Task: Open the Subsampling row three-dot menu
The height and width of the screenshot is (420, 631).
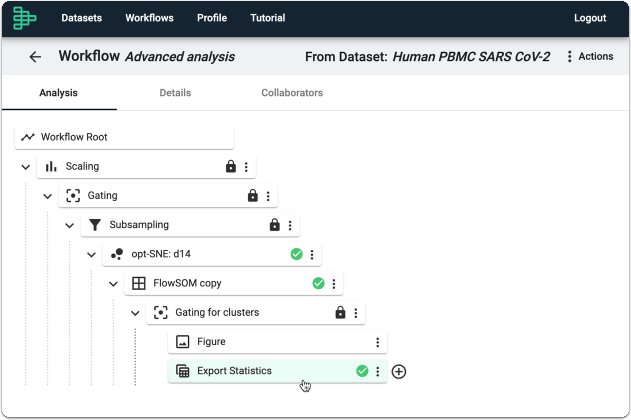Action: click(x=290, y=225)
